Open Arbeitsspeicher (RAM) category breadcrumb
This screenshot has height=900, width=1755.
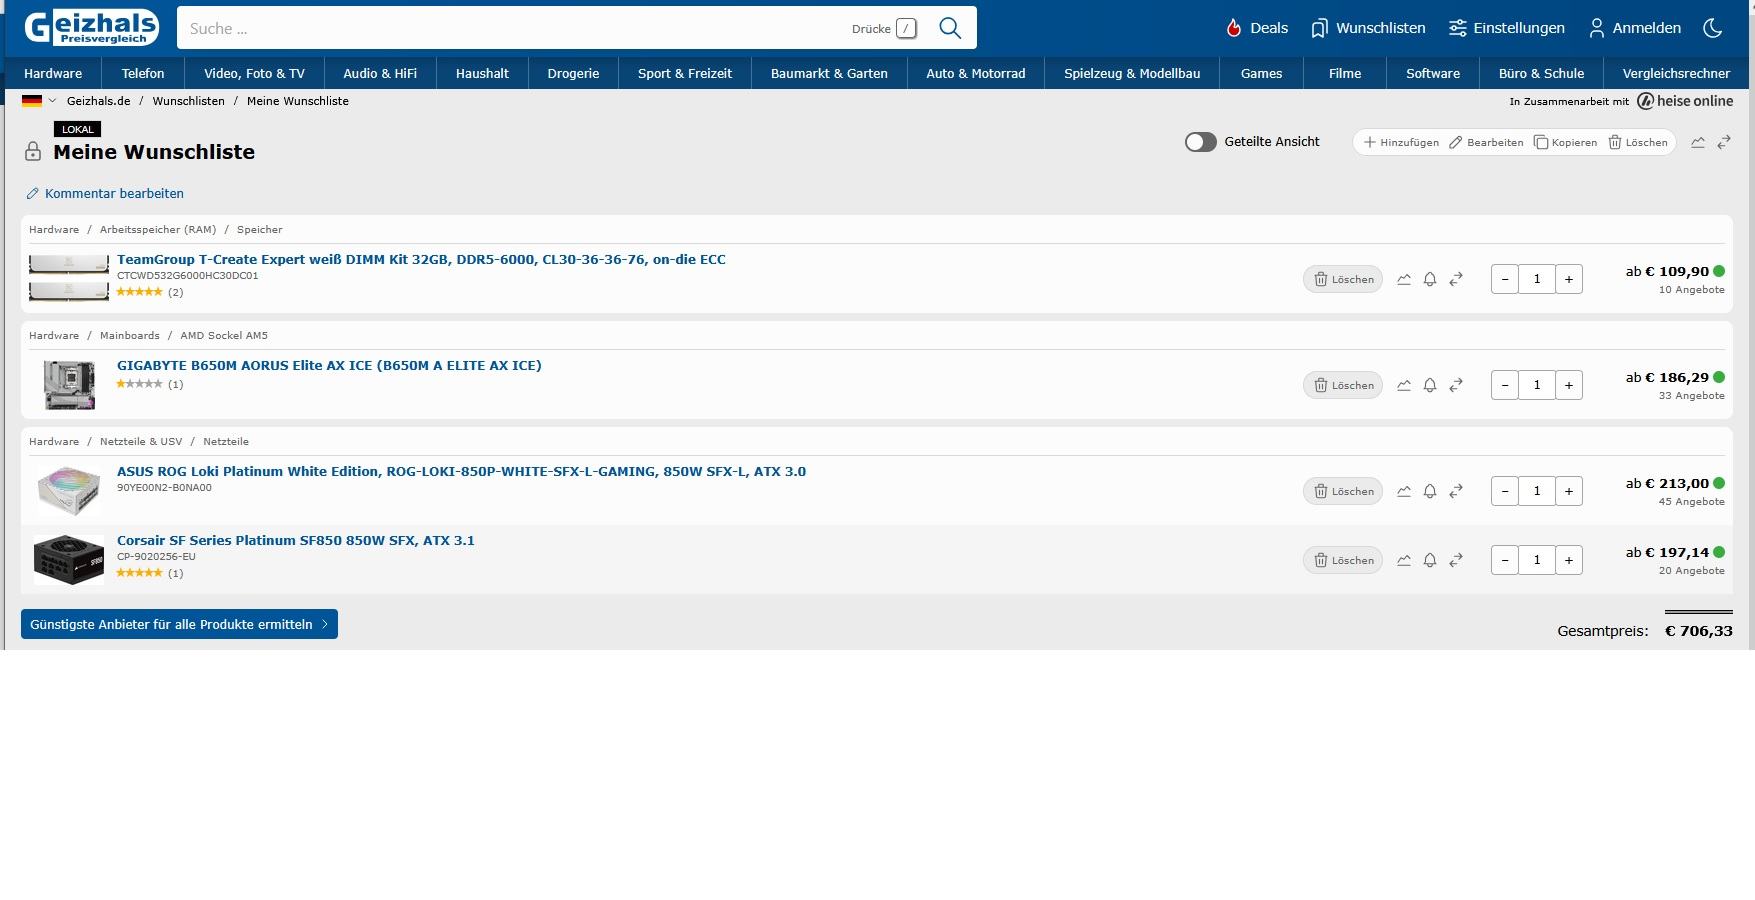click(158, 230)
